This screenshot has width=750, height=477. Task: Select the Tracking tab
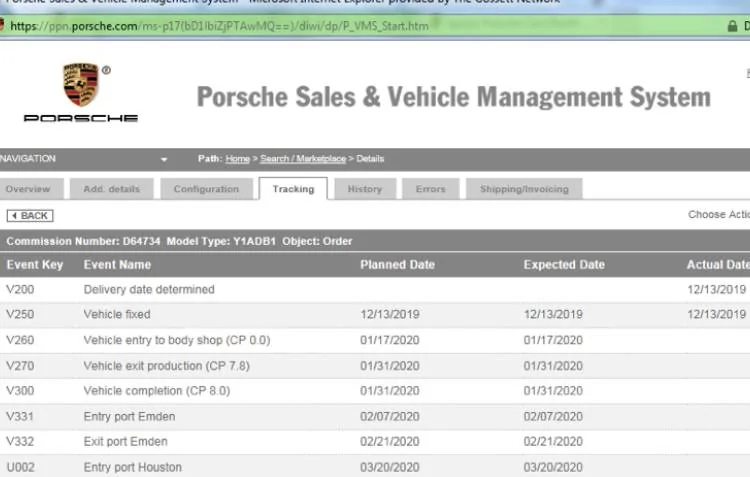pos(293,189)
